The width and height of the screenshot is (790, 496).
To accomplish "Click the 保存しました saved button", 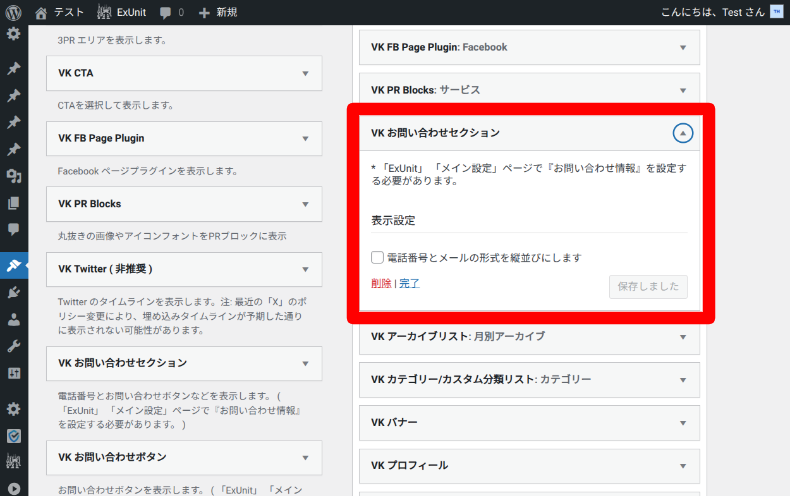I will click(x=648, y=286).
